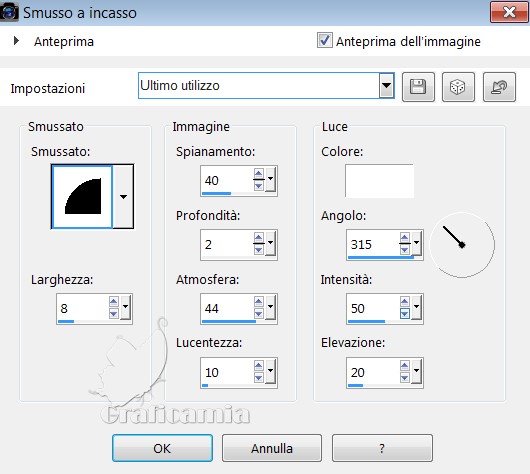Click into the Lucentezza value field
Viewport: 530px width, 474px height.
tap(227, 372)
